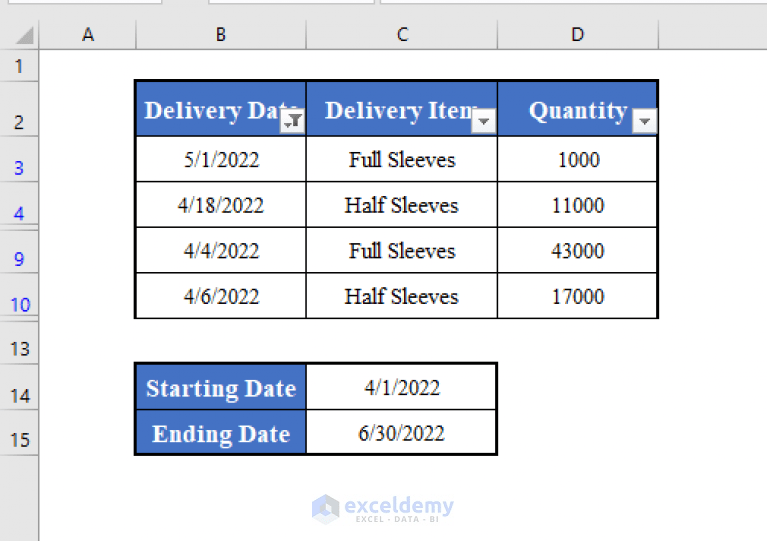Select column B header
Screen dimensions: 767x541
click(x=221, y=35)
